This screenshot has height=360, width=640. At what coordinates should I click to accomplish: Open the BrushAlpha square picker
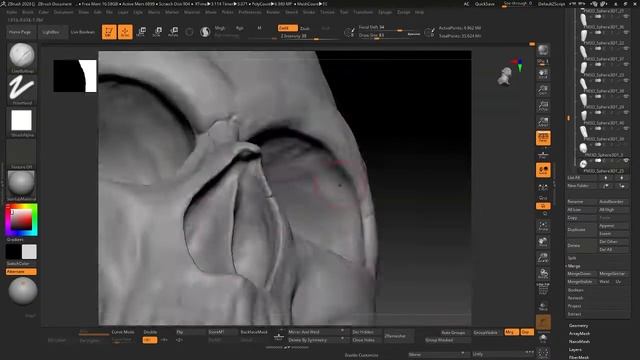coord(22,122)
